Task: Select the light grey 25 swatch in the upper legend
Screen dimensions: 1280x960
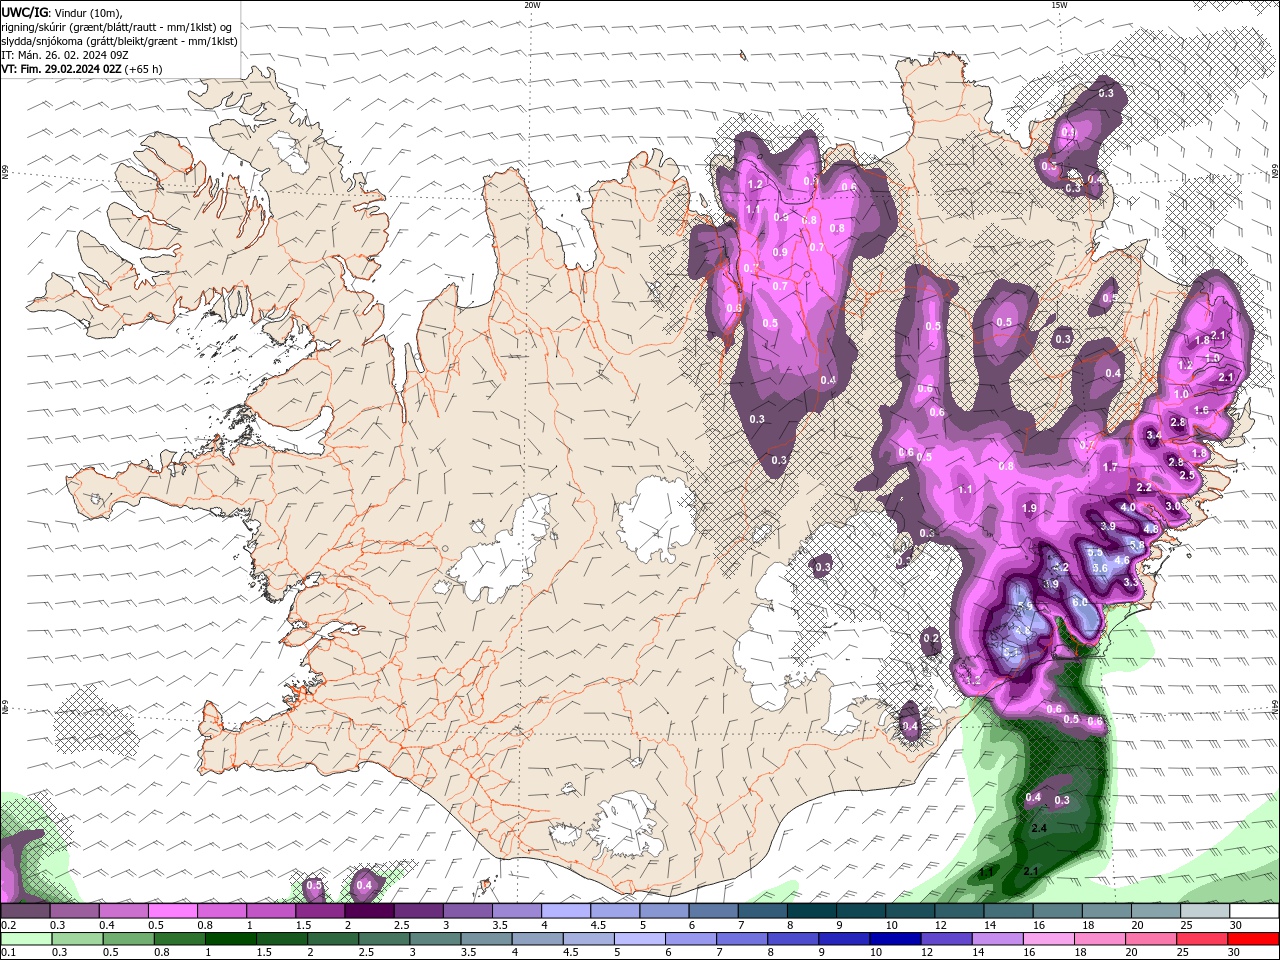Action: [x=1204, y=911]
